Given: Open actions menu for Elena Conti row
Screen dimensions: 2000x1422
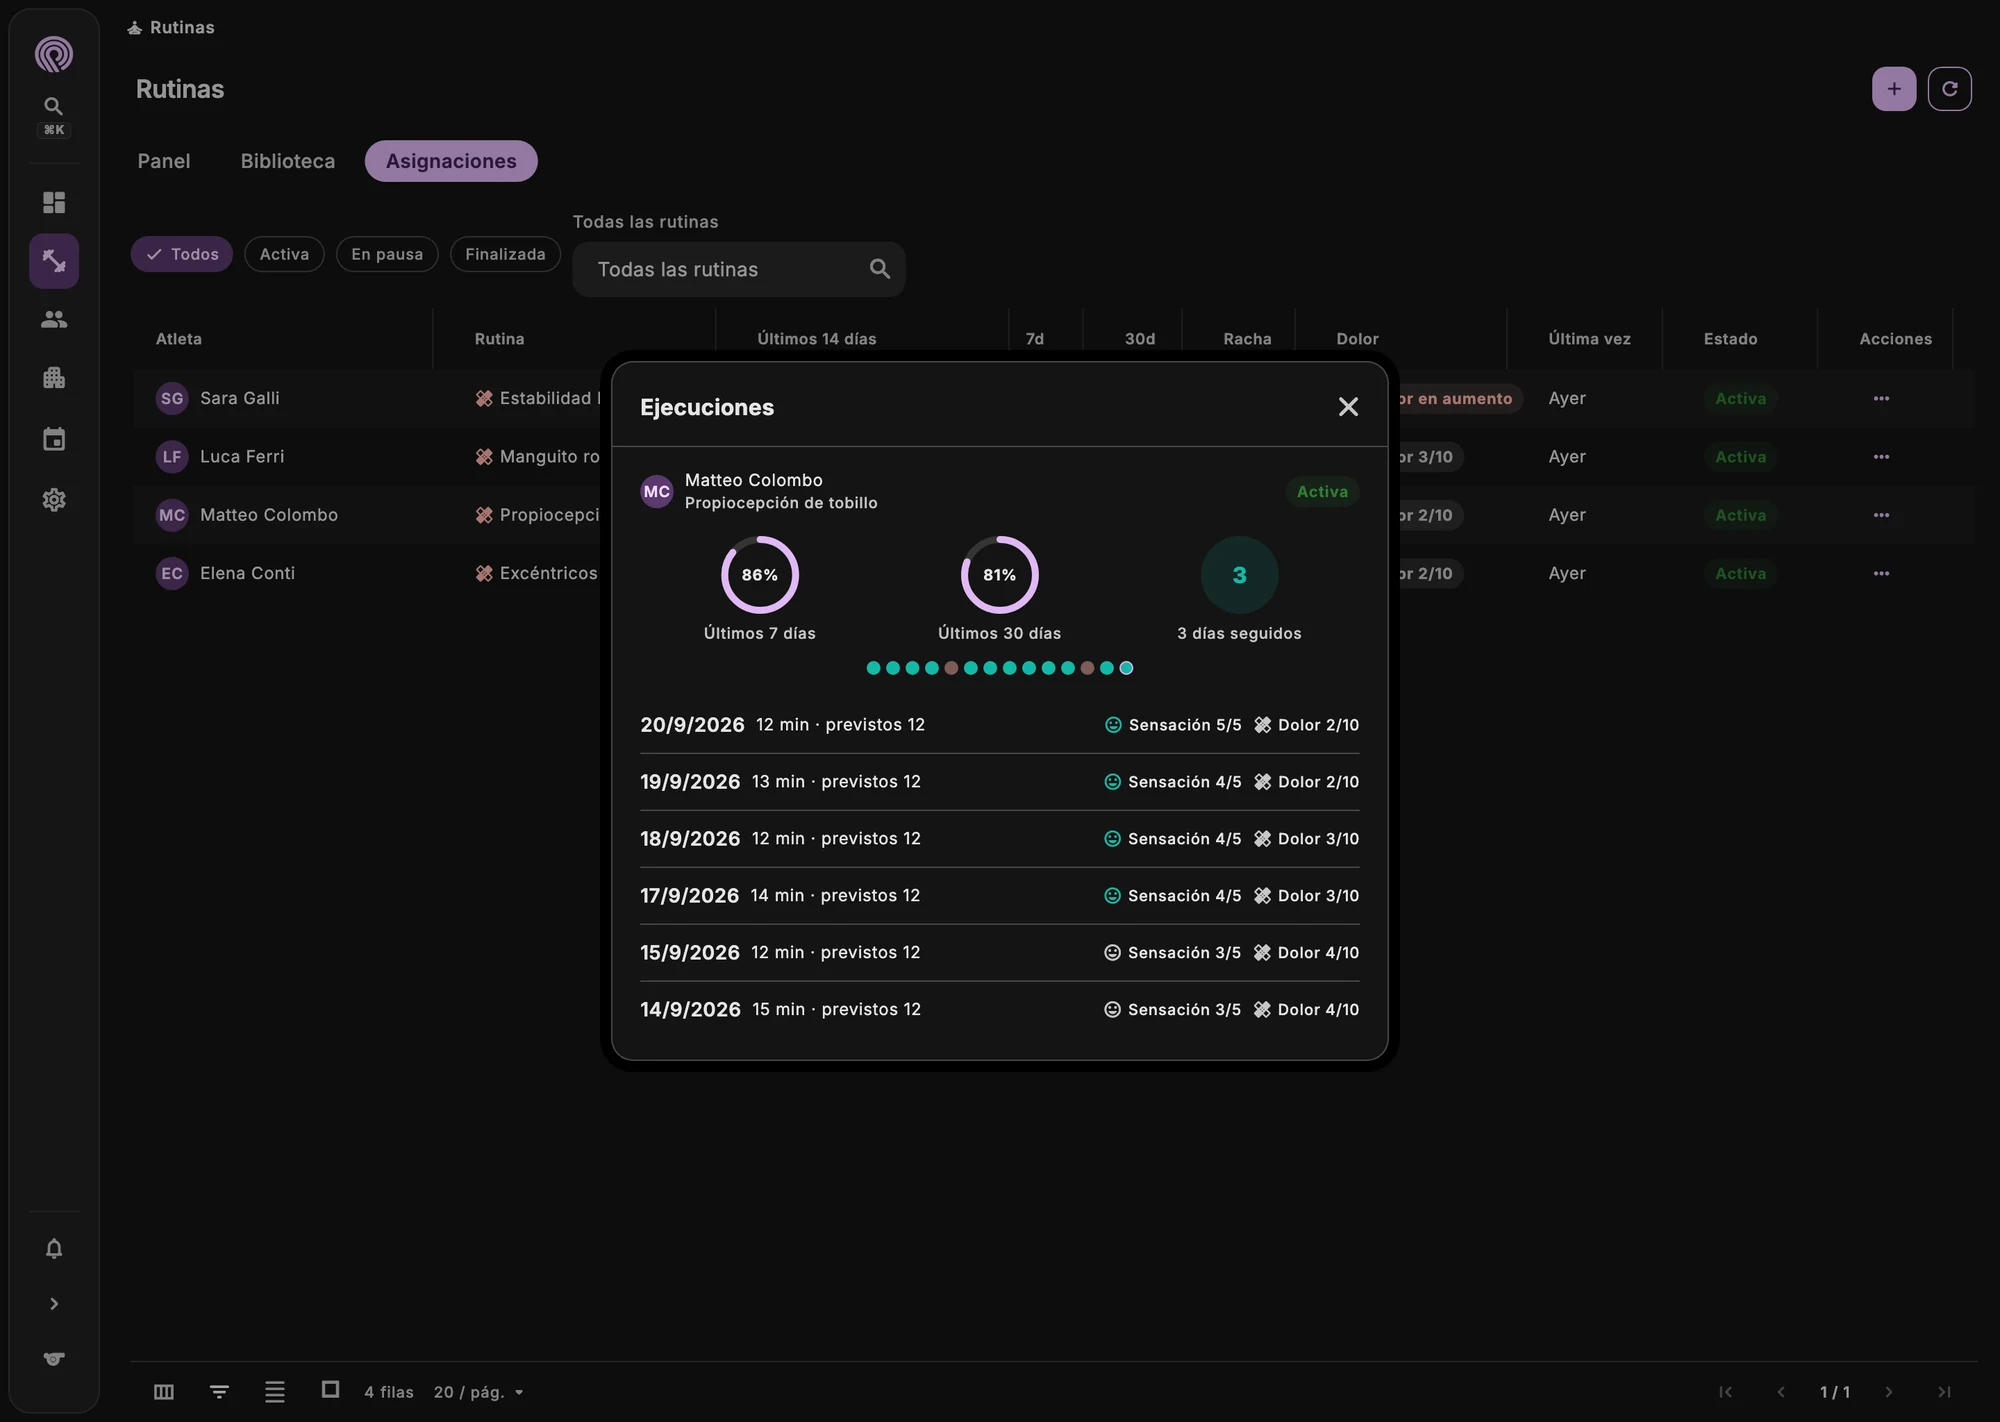Looking at the screenshot, I should (1881, 573).
